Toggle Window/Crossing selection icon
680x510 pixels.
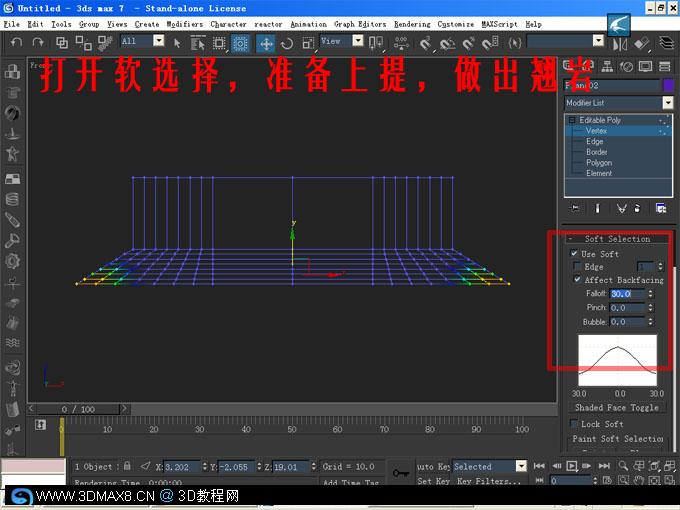240,43
